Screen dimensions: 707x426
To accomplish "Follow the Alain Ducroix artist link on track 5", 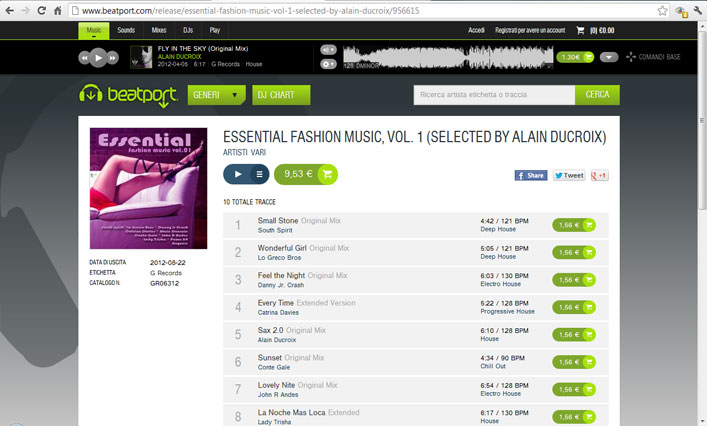I will (277, 340).
